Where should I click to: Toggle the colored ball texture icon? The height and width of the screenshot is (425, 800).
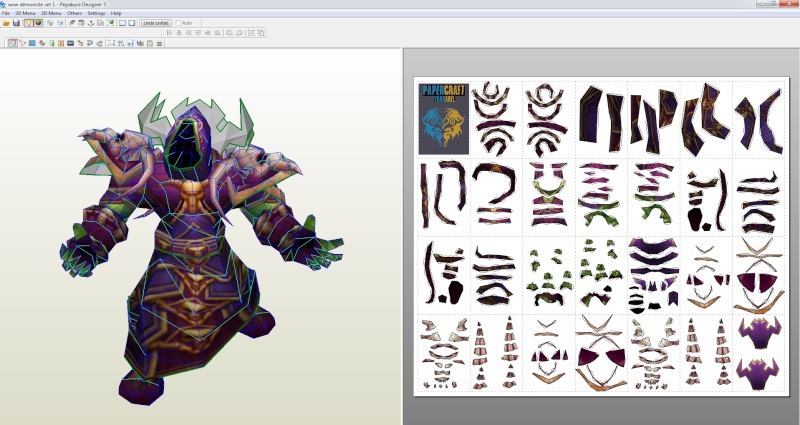point(38,23)
